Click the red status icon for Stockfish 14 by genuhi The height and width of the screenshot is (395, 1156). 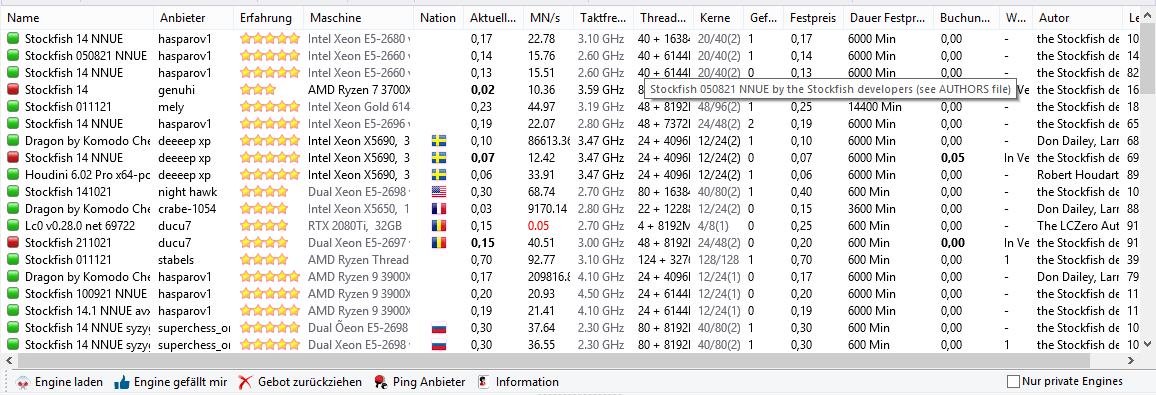[13, 89]
